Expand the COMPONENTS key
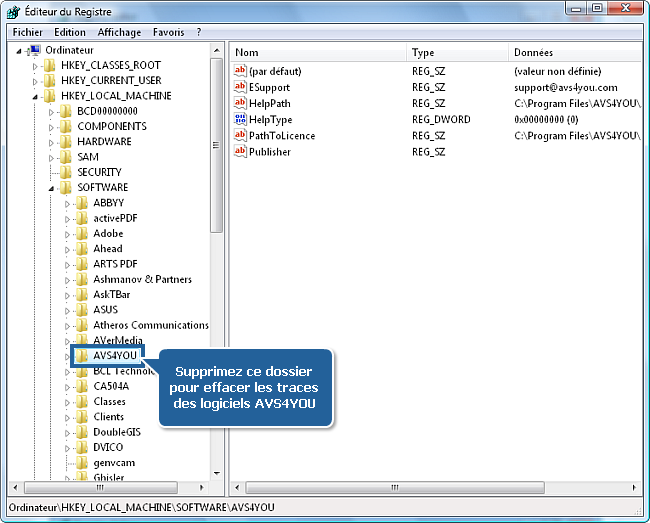 (x=51, y=127)
